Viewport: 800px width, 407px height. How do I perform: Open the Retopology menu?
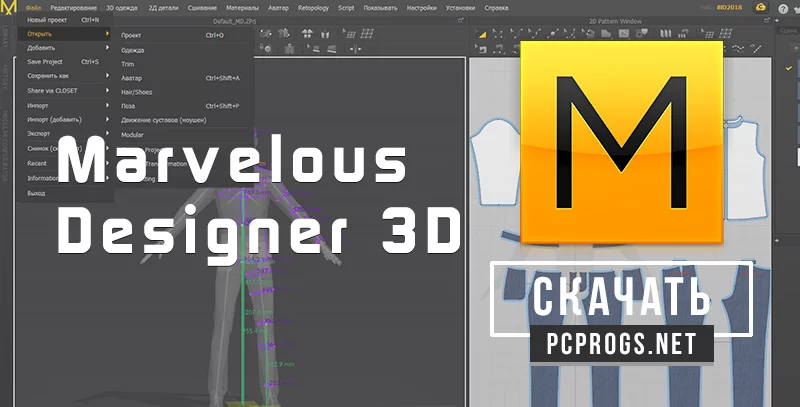313,8
